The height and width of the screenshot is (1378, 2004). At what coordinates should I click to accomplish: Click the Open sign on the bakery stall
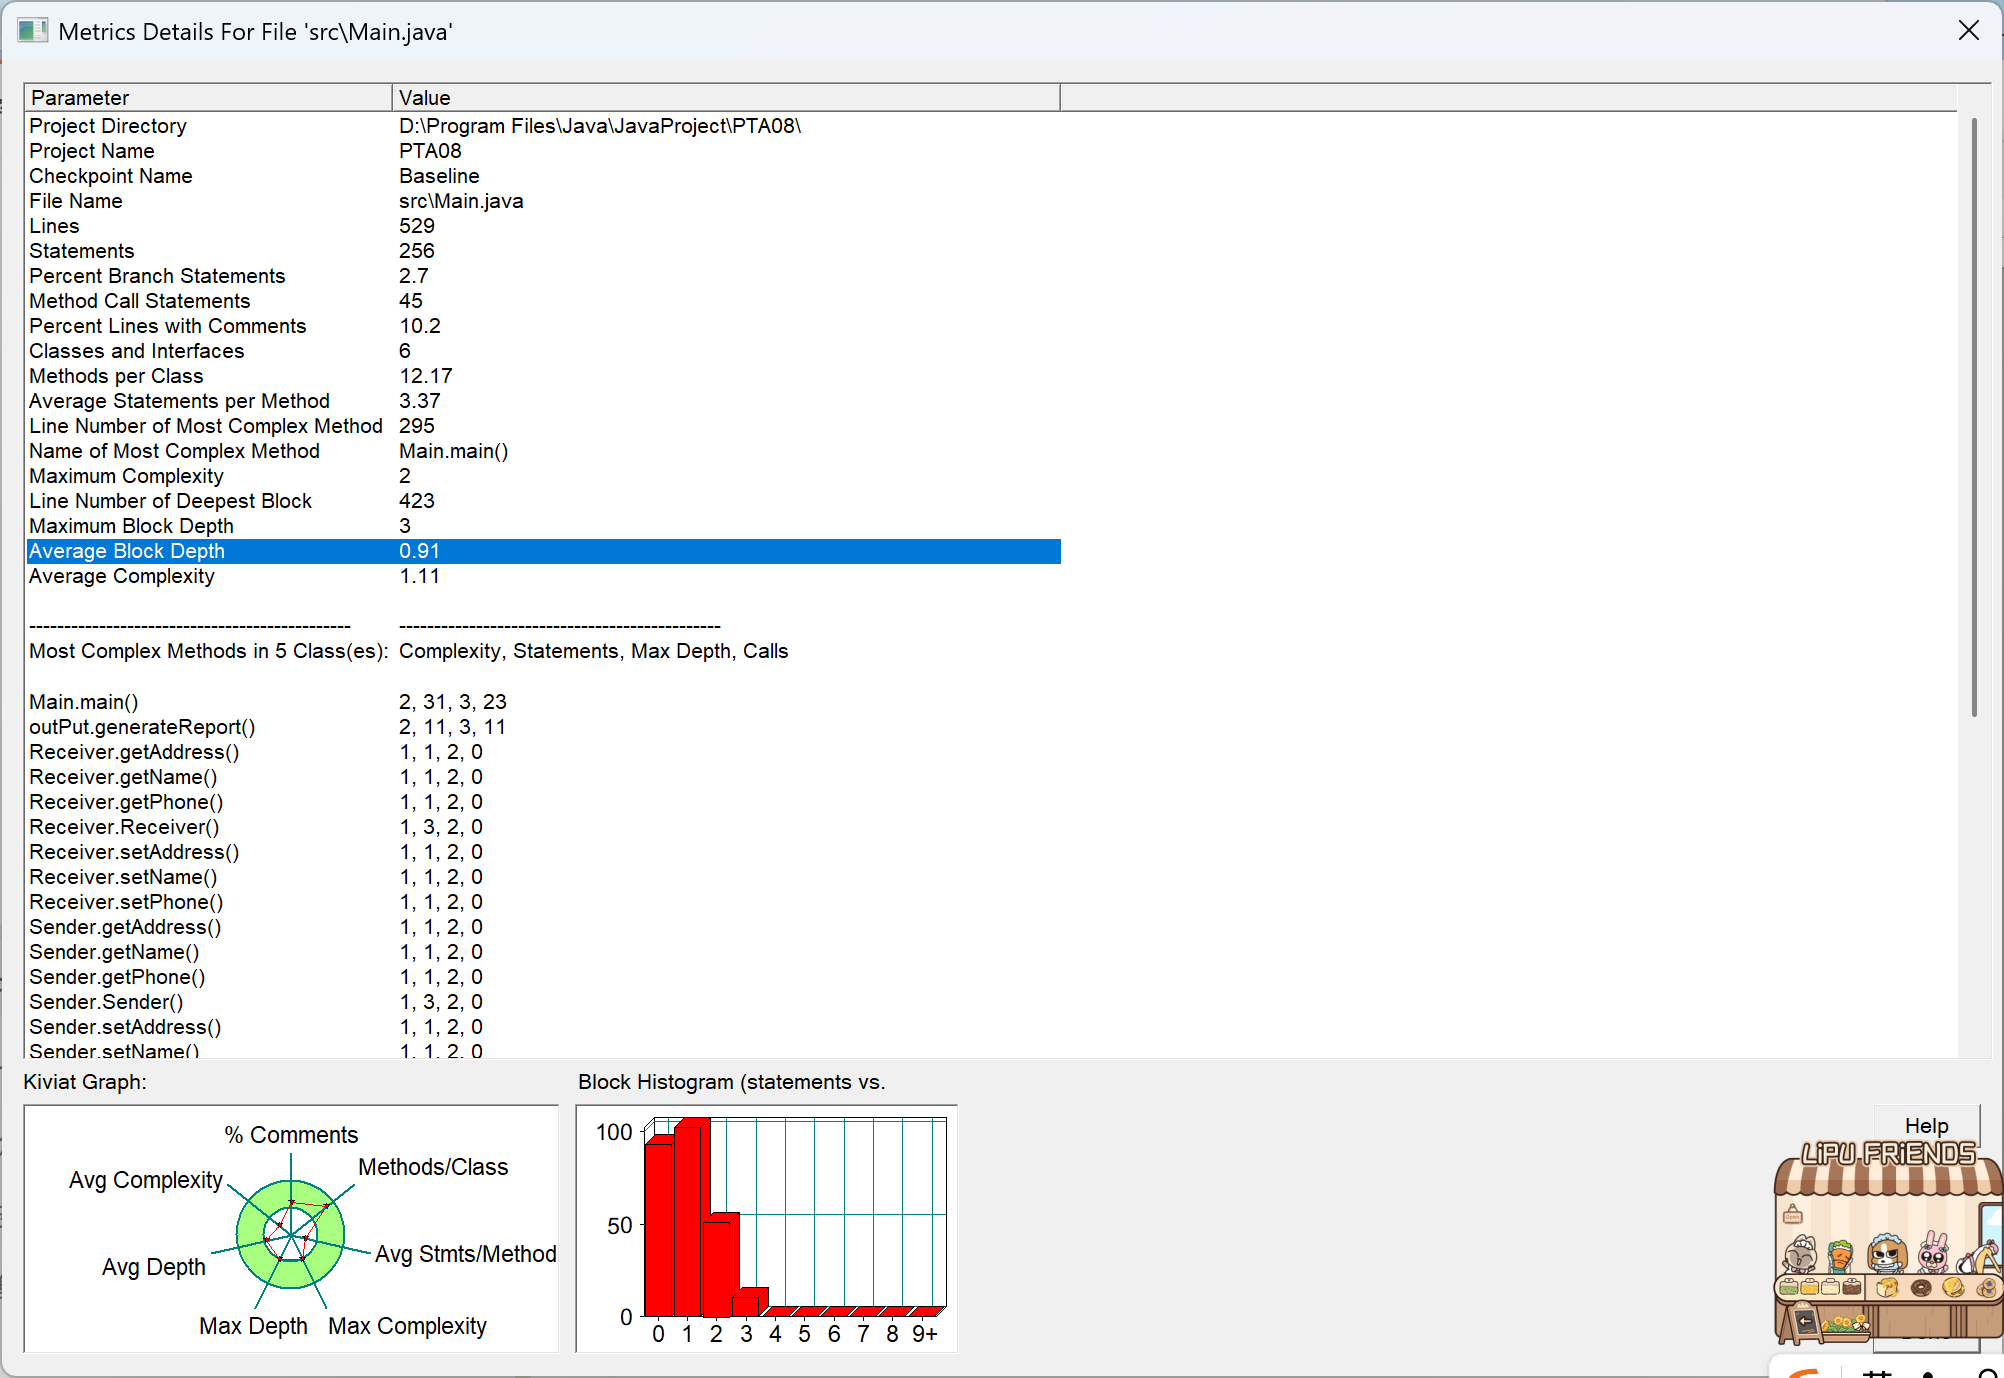click(1792, 1216)
